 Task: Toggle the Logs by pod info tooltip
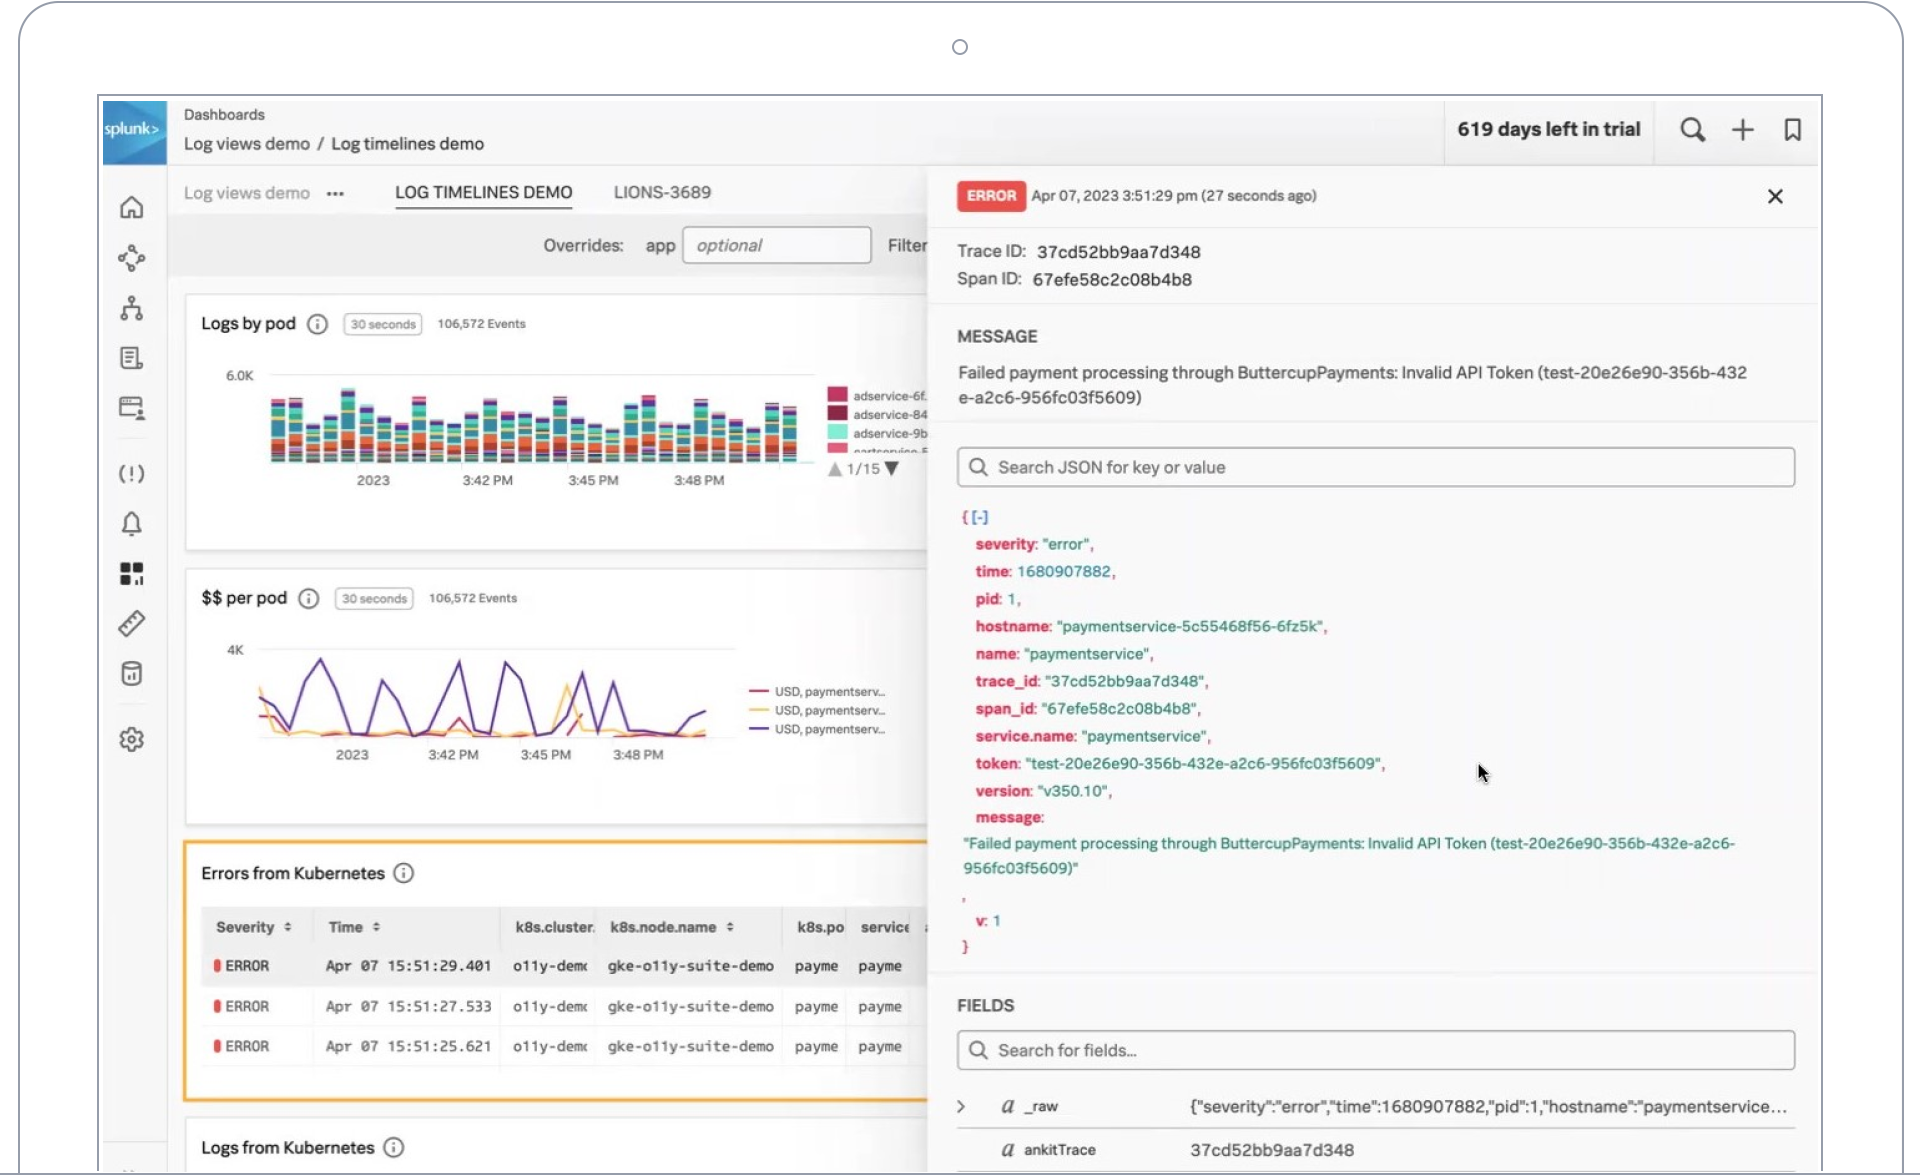318,324
